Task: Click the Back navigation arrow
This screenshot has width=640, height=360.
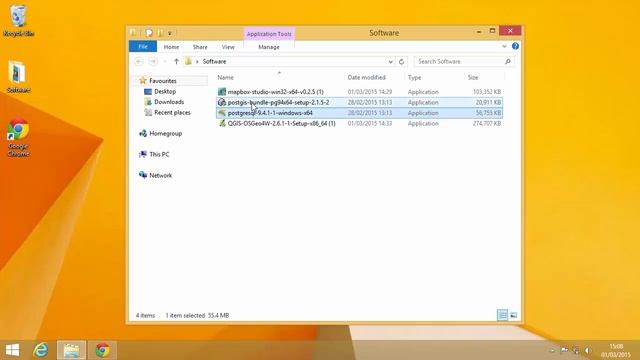Action: click(139, 62)
